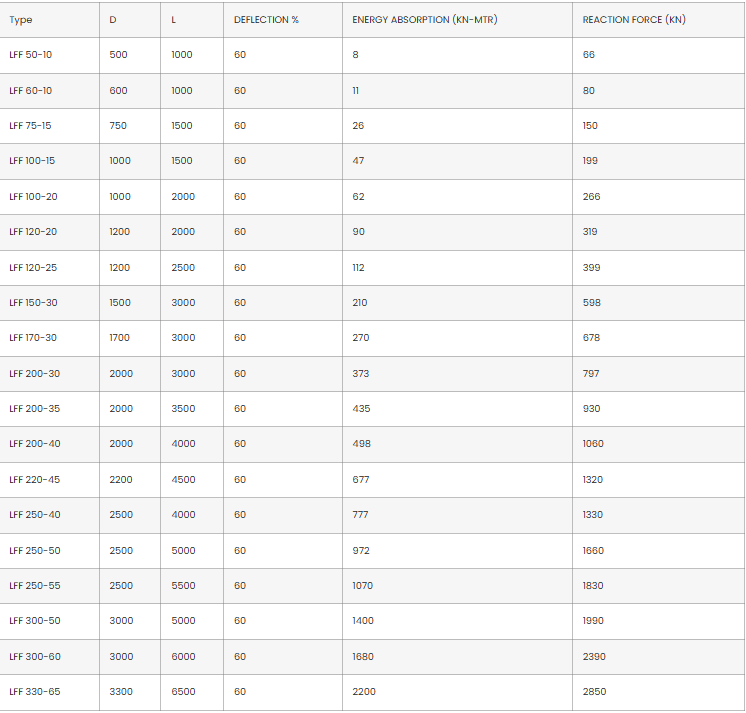This screenshot has width=746, height=713.
Task: Select the LFF 50-10 type cell
Action: tap(31, 55)
